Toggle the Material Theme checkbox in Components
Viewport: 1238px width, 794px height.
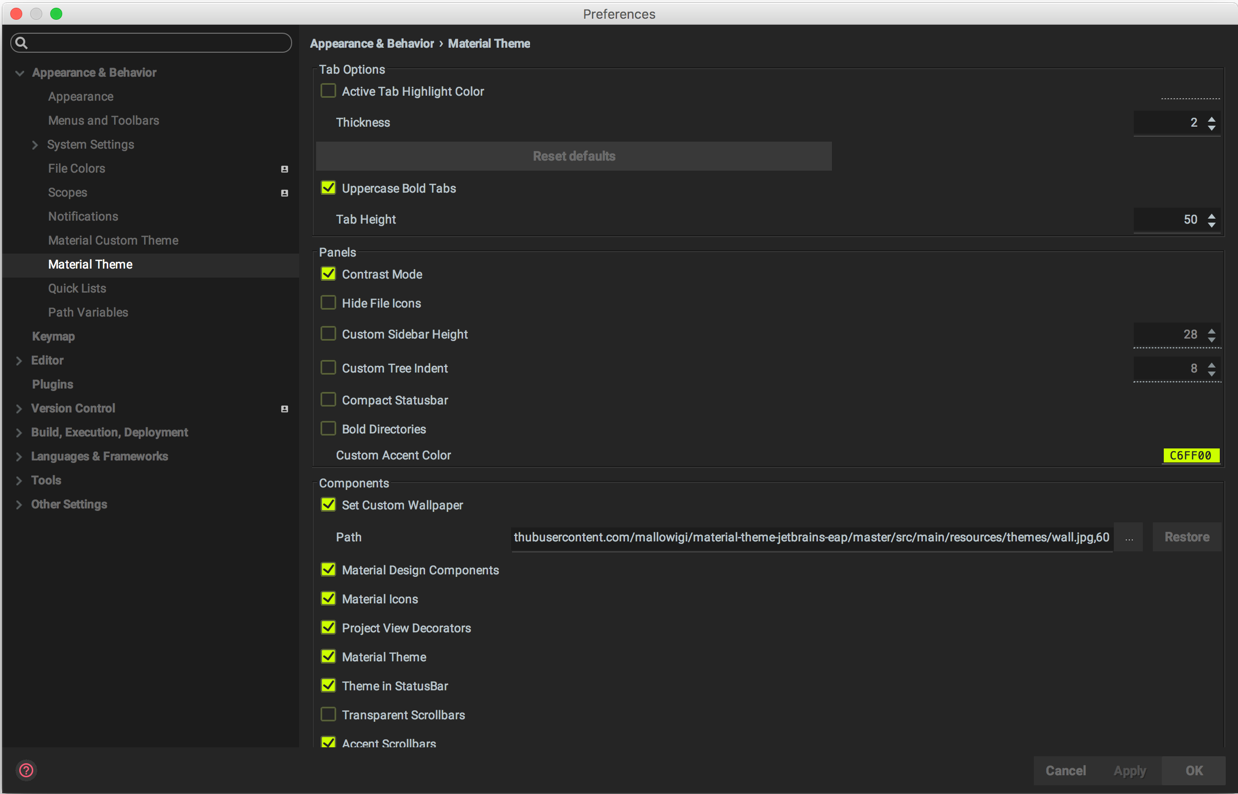[328, 657]
